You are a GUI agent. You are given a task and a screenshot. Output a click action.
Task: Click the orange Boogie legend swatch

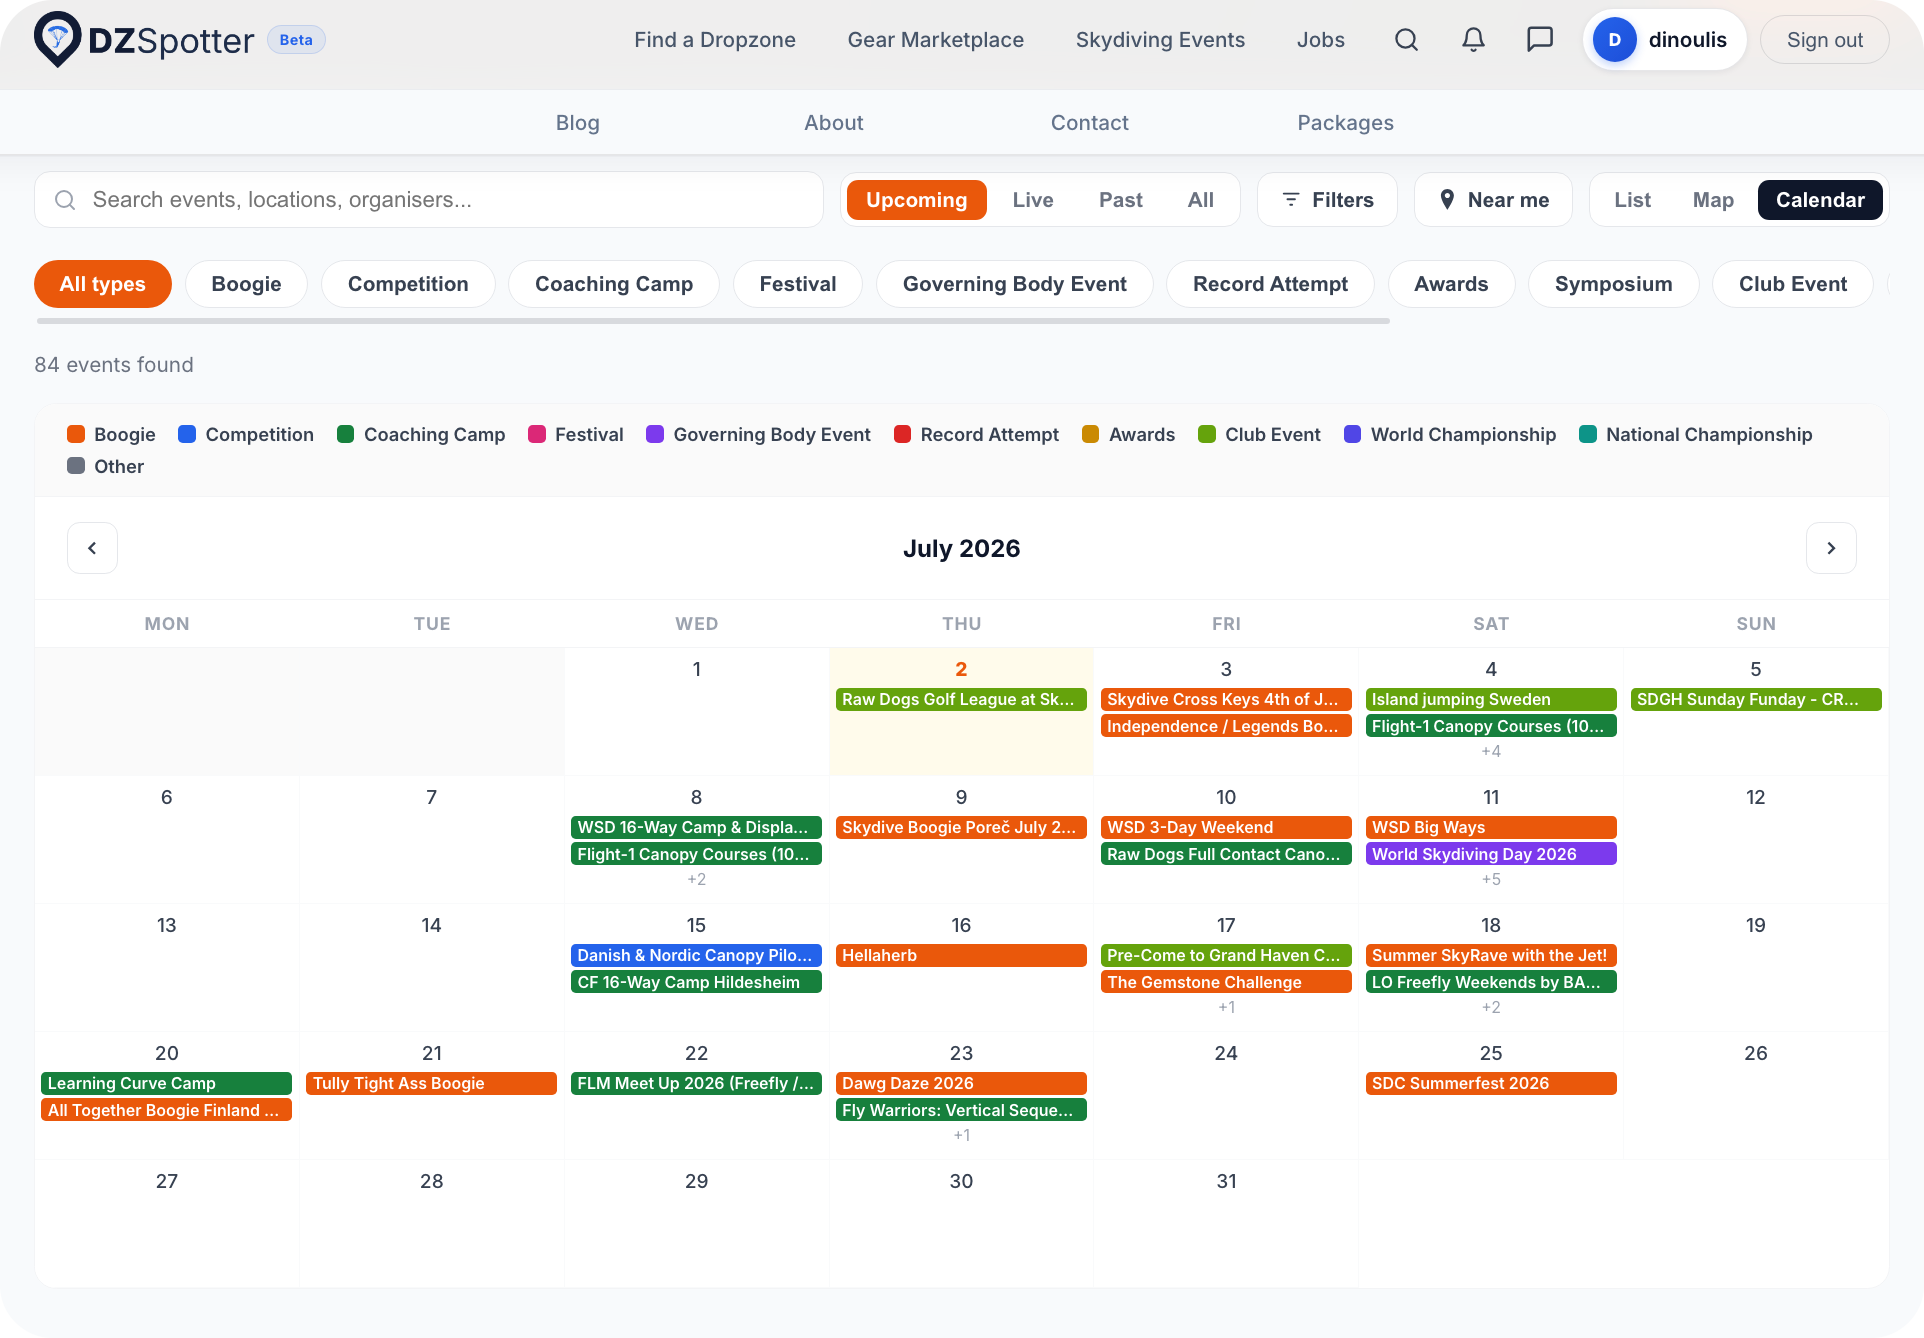[x=76, y=434]
